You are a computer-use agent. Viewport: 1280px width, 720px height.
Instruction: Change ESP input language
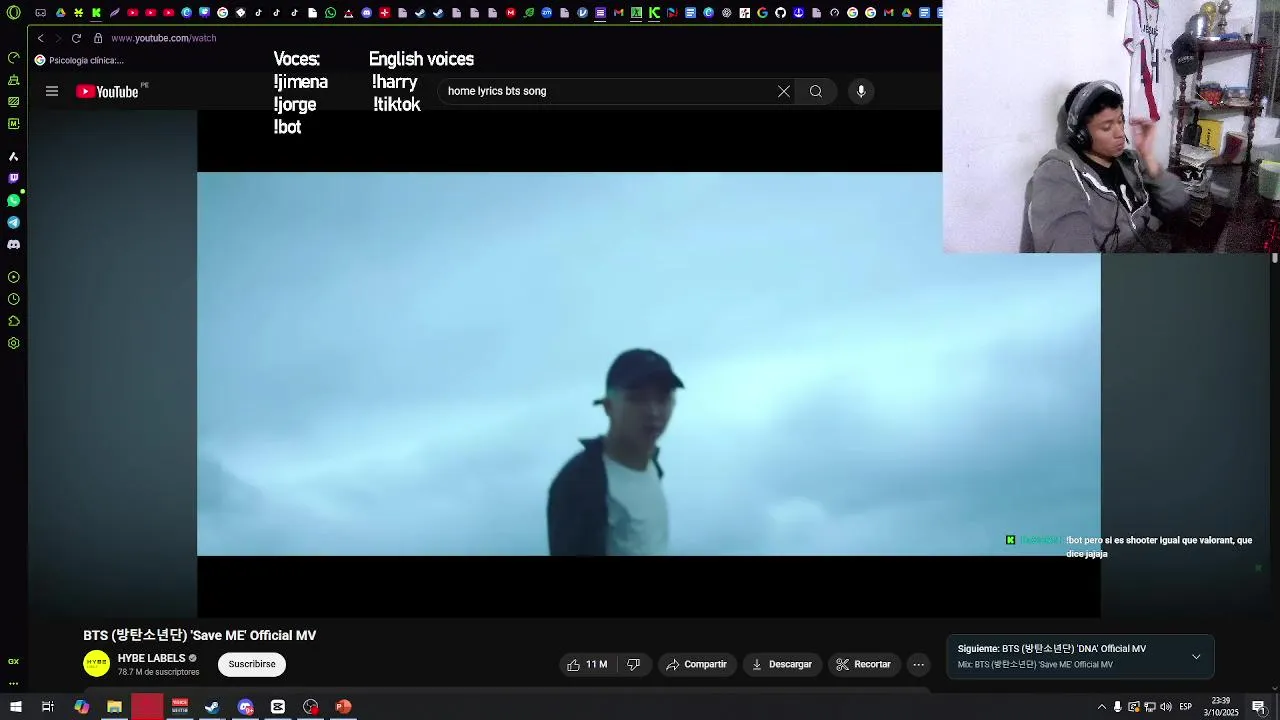pyautogui.click(x=1186, y=707)
